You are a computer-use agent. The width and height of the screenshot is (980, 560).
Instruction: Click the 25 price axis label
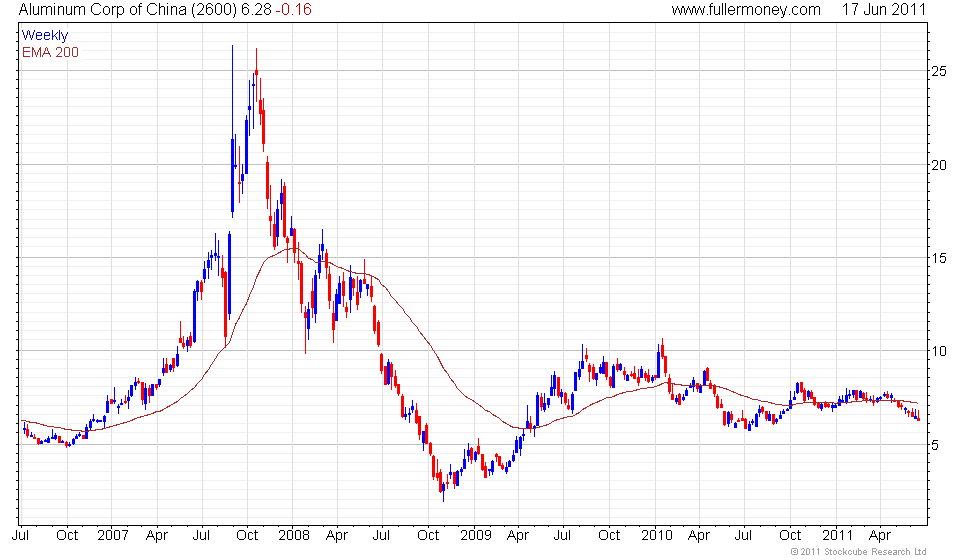[939, 71]
